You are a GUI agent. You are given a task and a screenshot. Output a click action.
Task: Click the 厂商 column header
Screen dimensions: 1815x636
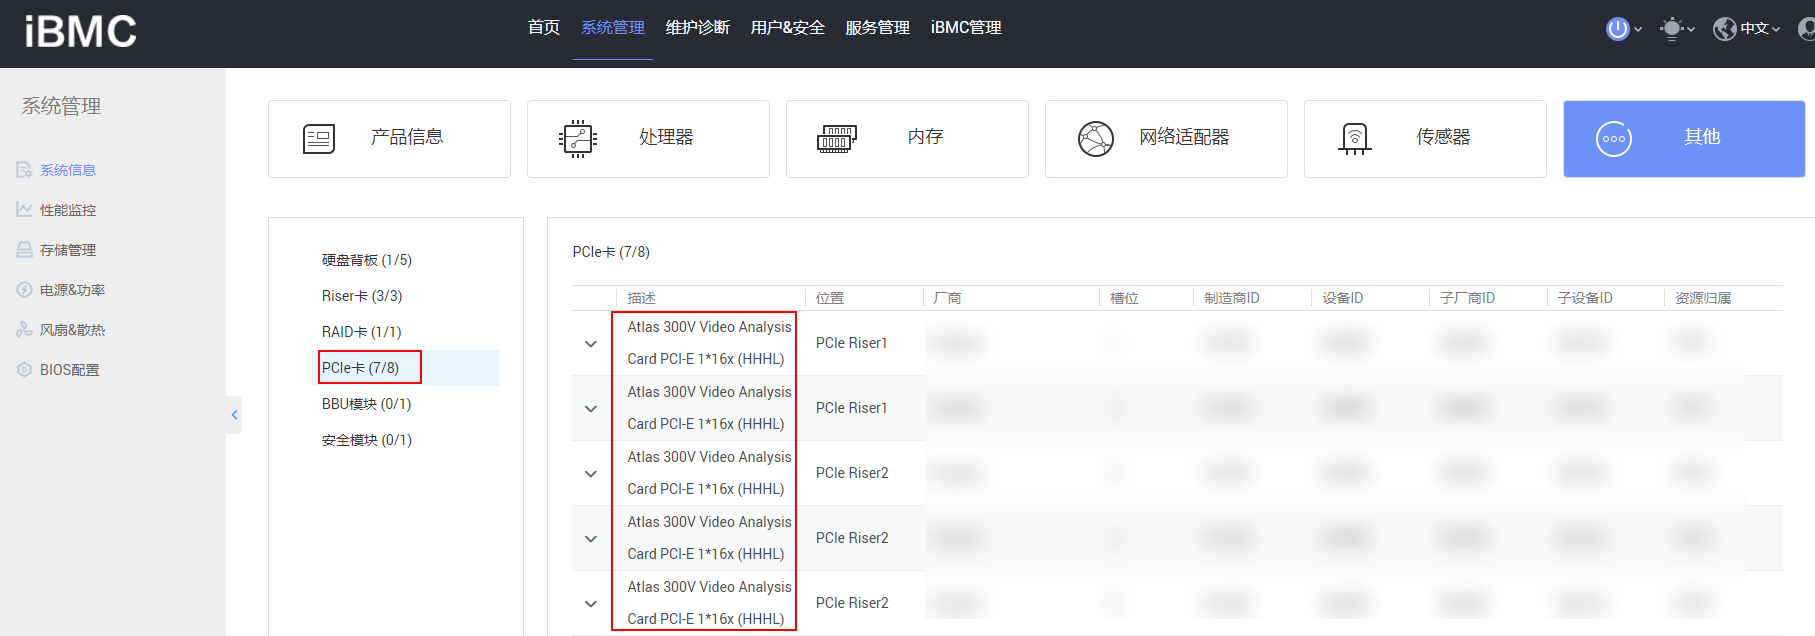(x=947, y=298)
